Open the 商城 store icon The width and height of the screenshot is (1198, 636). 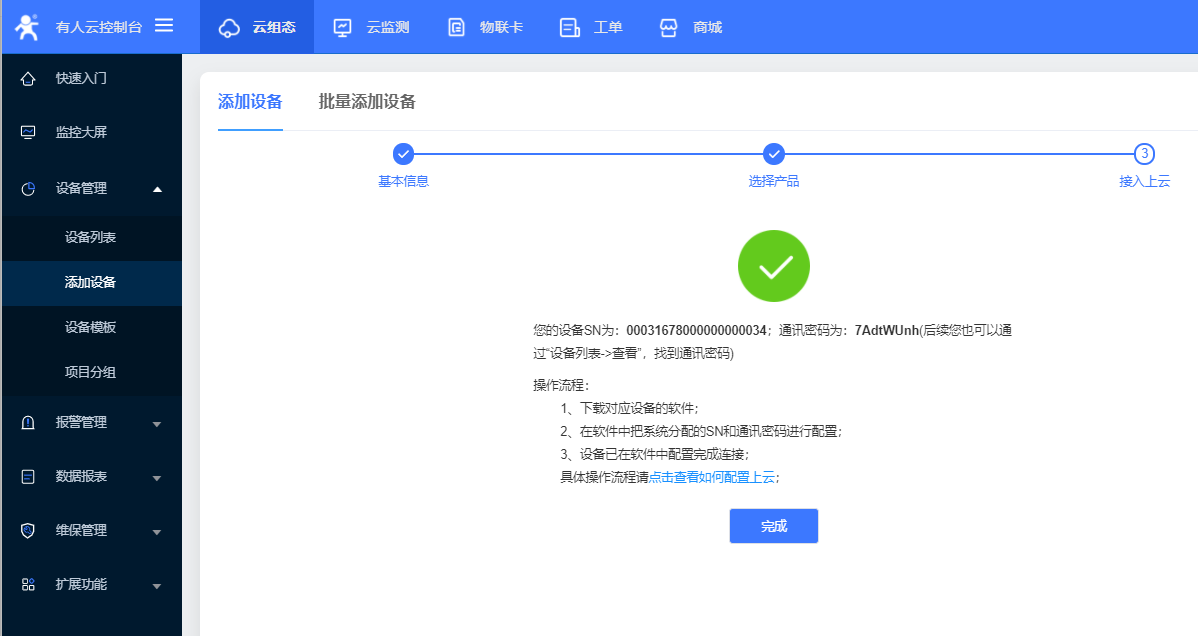pos(669,28)
